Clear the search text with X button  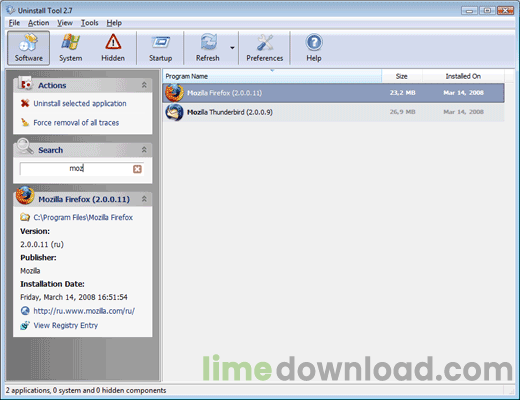click(137, 169)
